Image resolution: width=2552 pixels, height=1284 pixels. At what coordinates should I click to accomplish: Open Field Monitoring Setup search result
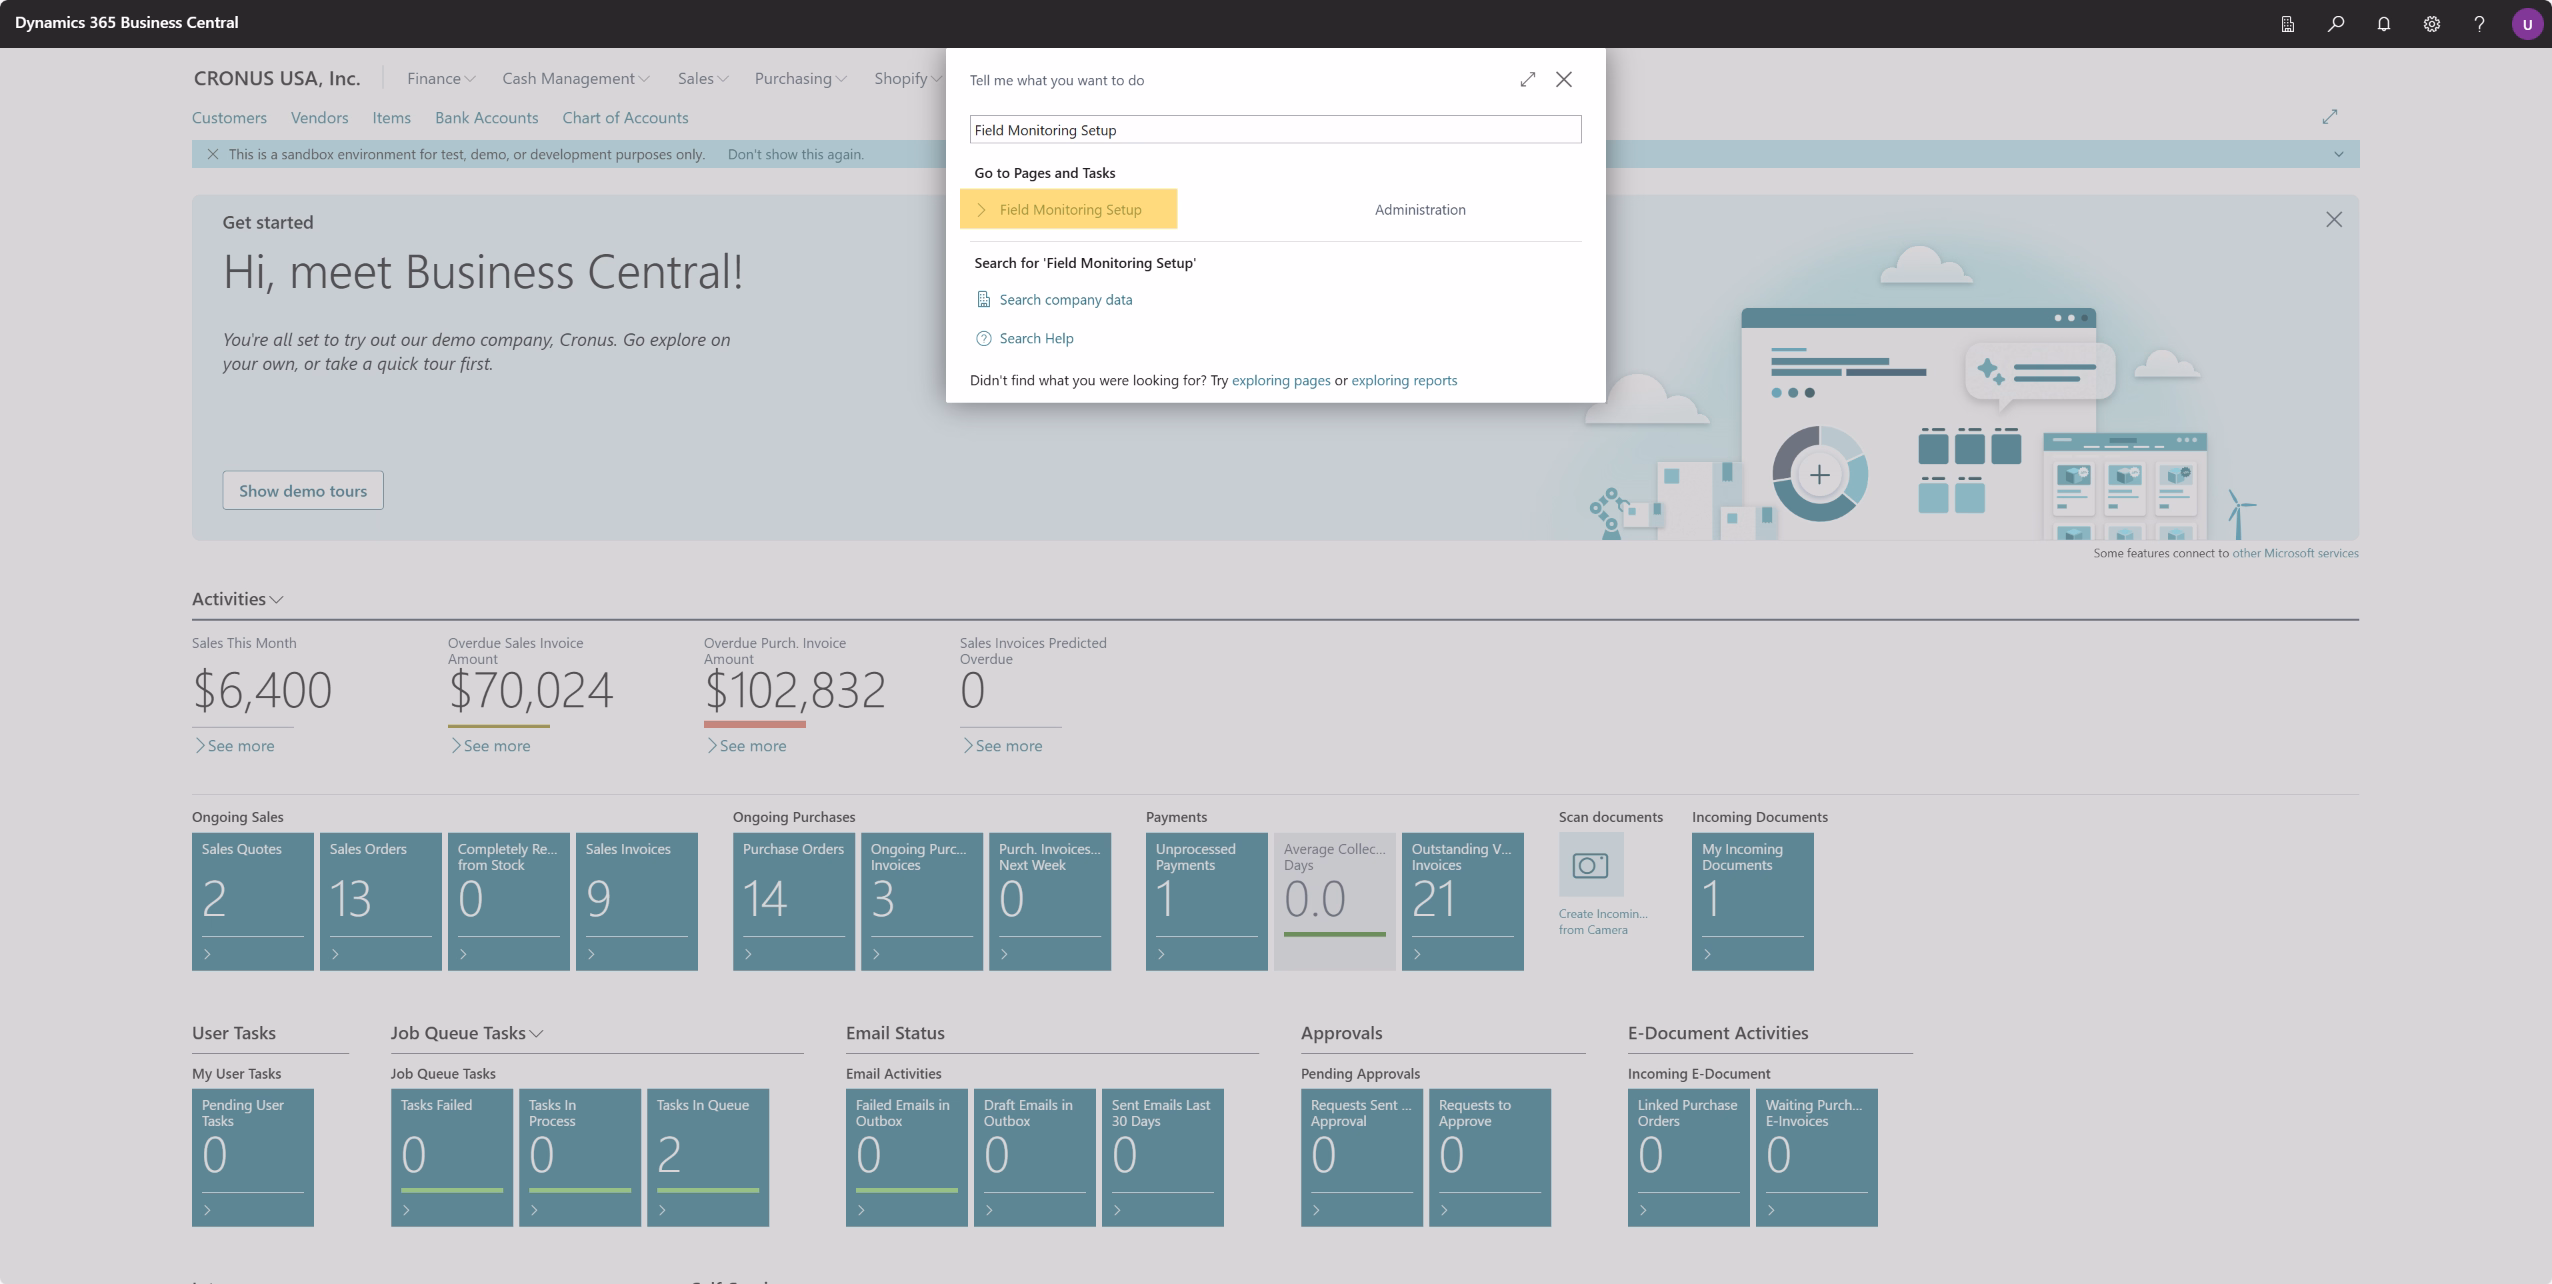click(x=1069, y=209)
